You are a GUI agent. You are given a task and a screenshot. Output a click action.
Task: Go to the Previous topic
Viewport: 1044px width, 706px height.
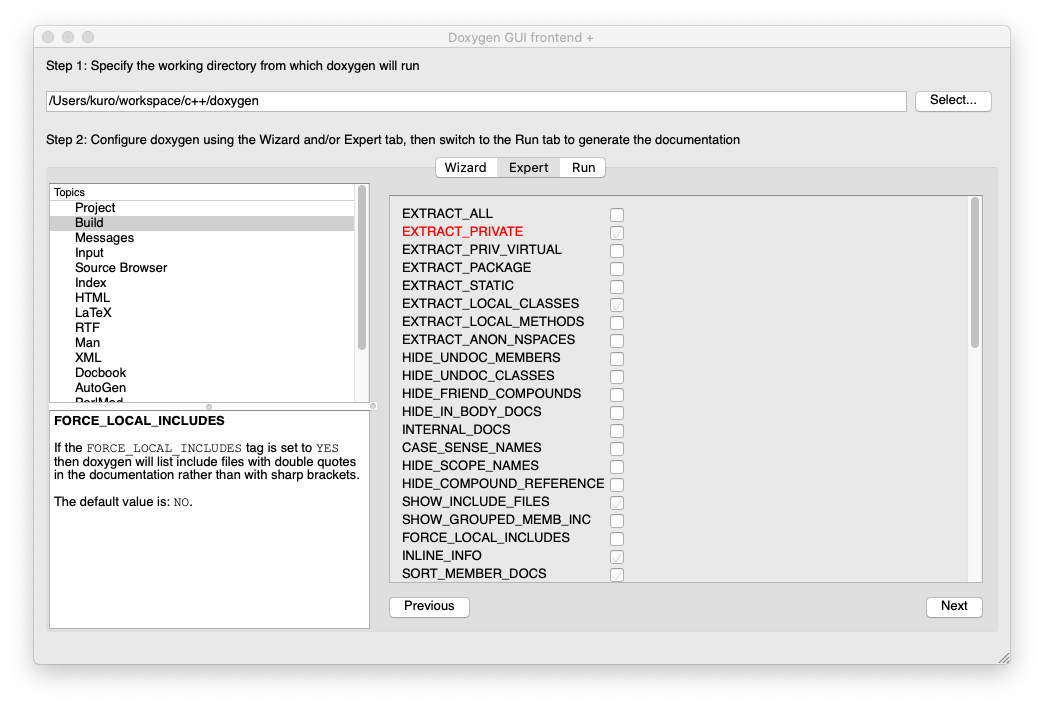click(x=429, y=606)
